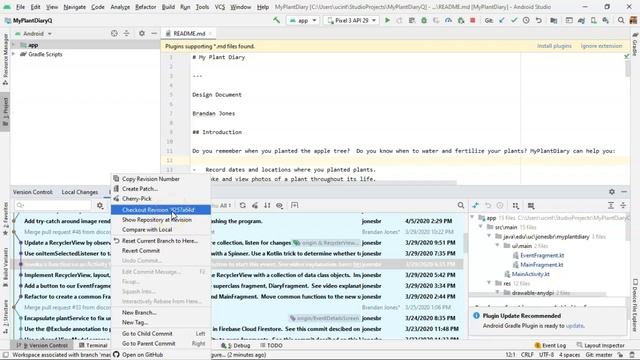Click the lock icon in status bar
Viewport: 640px width, 360px height.
click(620, 355)
